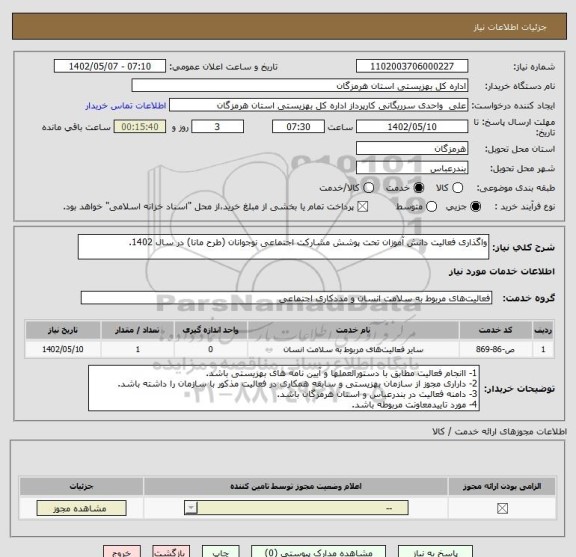
Task: Click the countdown timer 00:15:40
Action: tap(140, 127)
